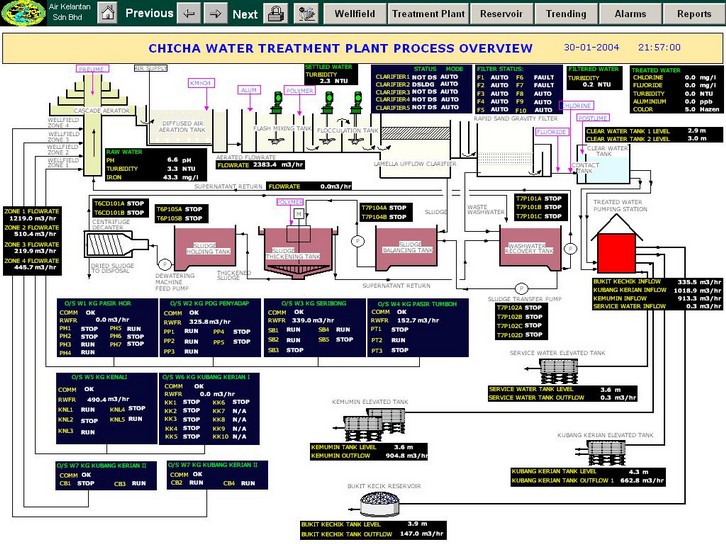Click the Kemumin Elevated Tank icon
Image resolution: width=726 pixels, height=544 pixels.
click(373, 423)
